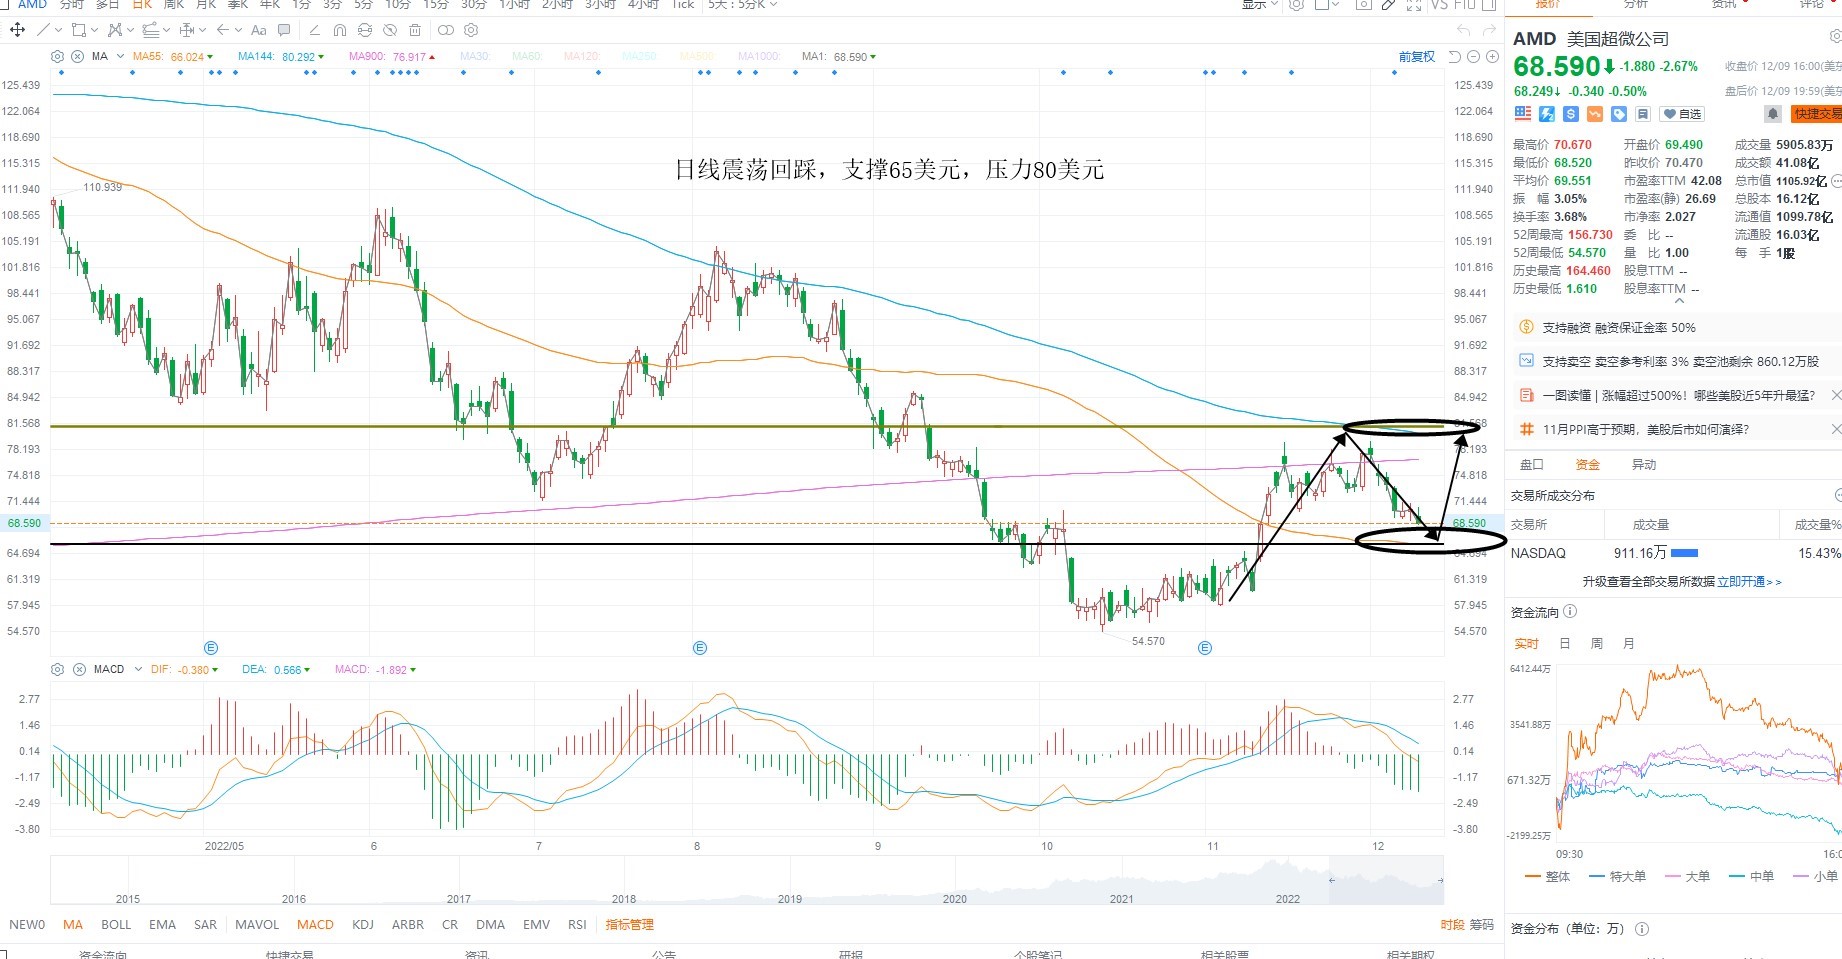Open the rectangle tool options arrow

pyautogui.click(x=94, y=30)
